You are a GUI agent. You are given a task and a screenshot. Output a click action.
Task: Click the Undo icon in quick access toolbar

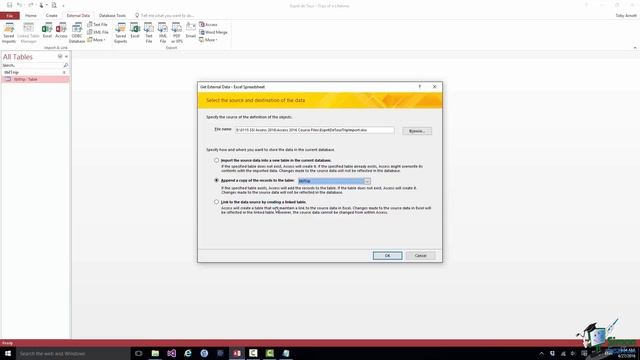click(19, 5)
